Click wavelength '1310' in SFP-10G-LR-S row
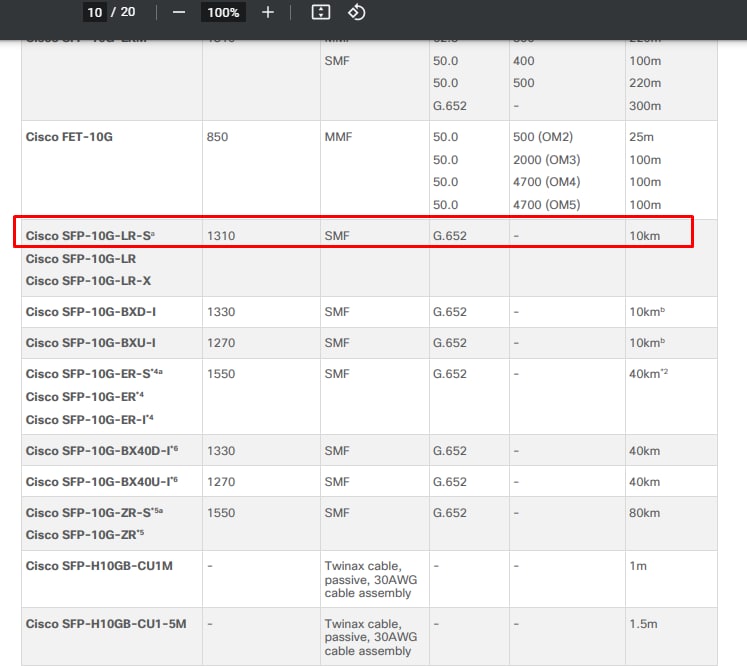 tap(221, 236)
